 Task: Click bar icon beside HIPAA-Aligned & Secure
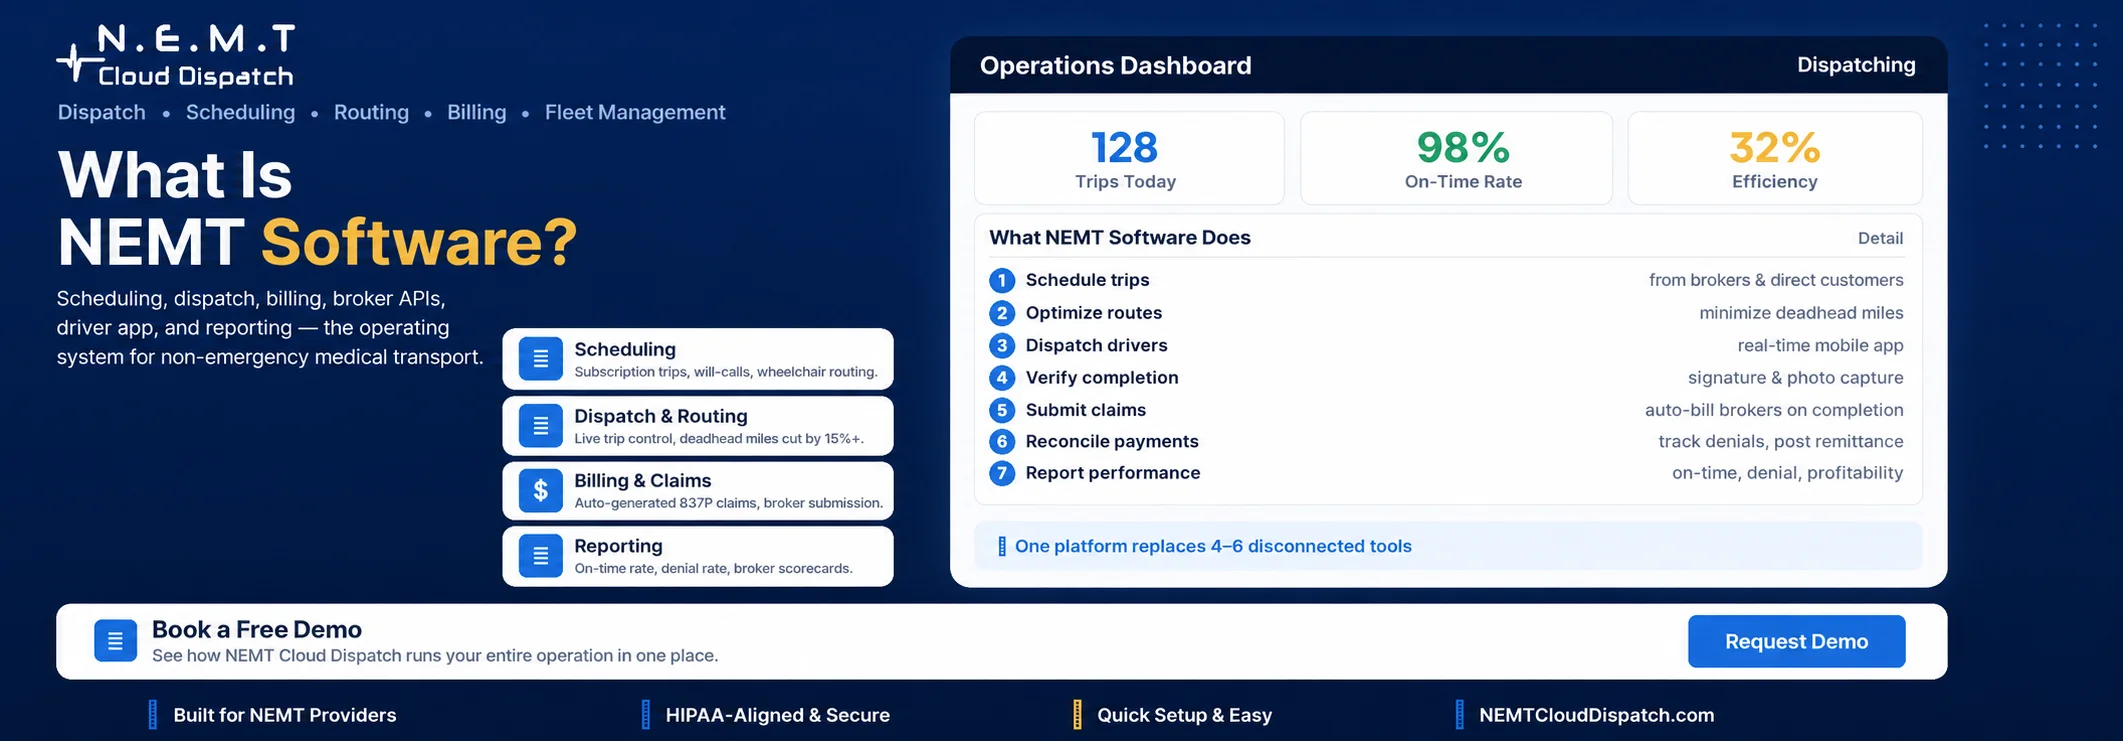coord(646,714)
